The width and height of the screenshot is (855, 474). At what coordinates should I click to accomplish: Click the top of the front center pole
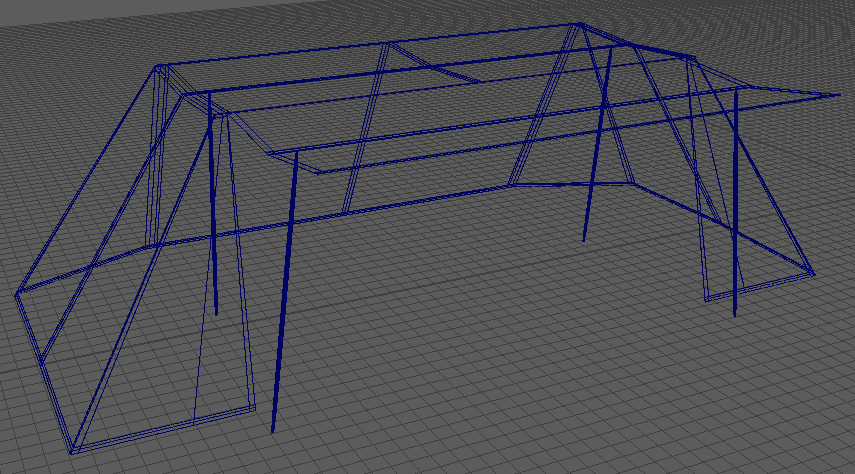296,154
